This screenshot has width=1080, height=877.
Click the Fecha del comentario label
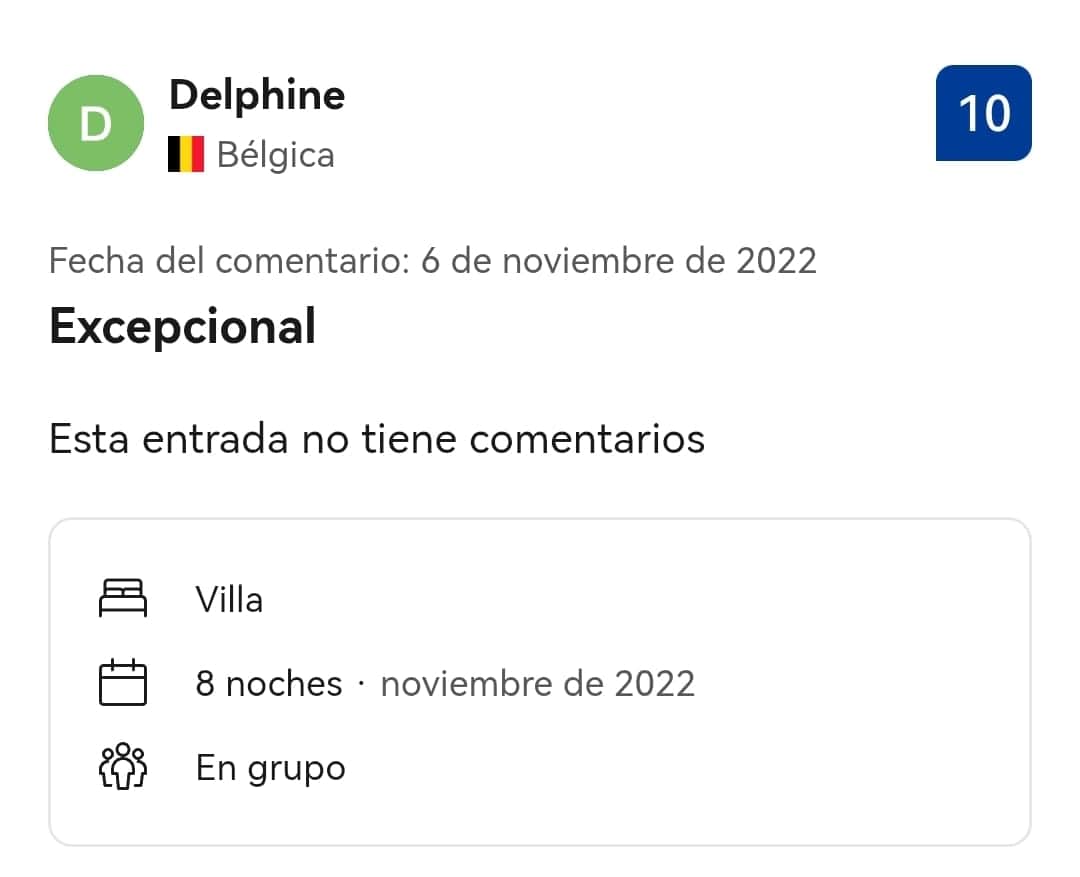(229, 261)
